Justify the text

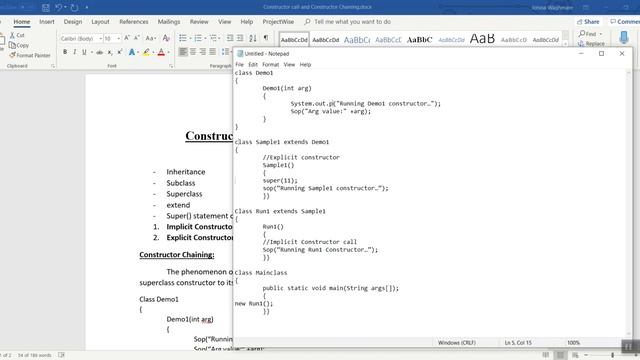click(213, 52)
